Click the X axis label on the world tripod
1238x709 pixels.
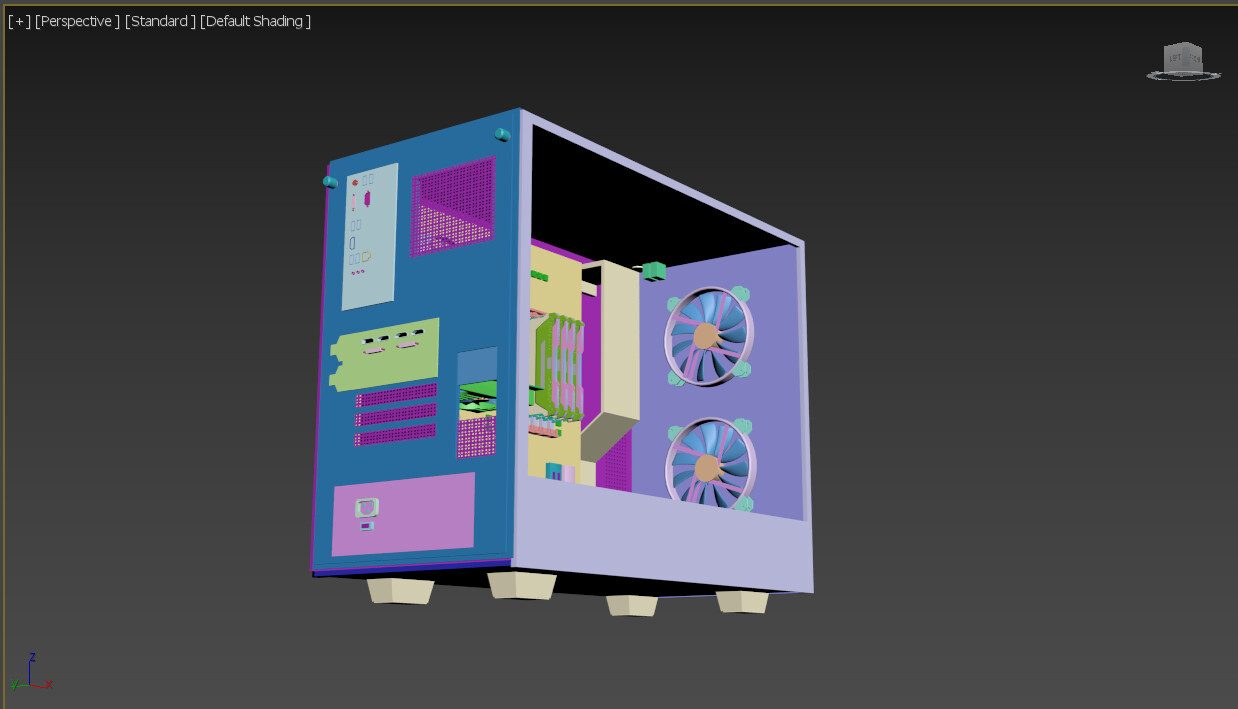49,684
